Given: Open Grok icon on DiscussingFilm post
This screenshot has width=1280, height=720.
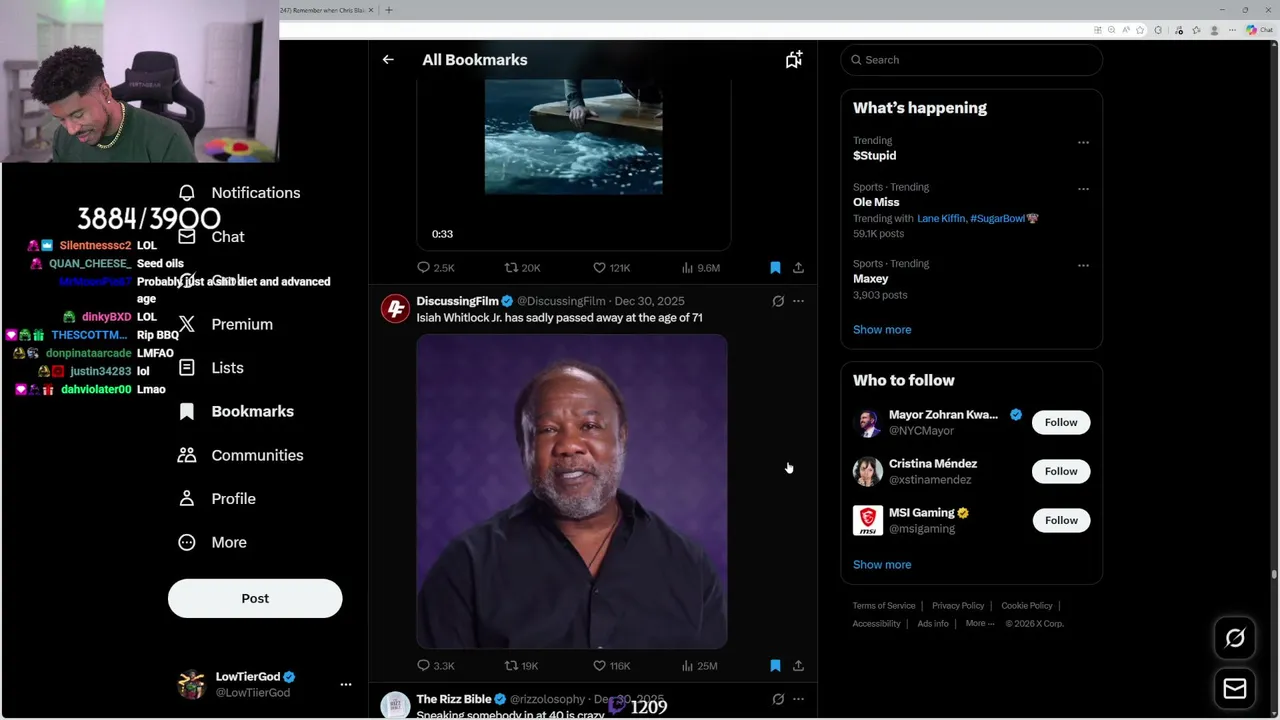Looking at the screenshot, I should point(778,301).
